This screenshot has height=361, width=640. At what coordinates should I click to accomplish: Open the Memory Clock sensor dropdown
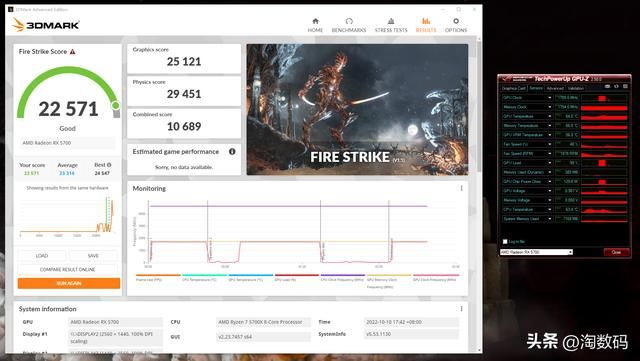(550, 107)
